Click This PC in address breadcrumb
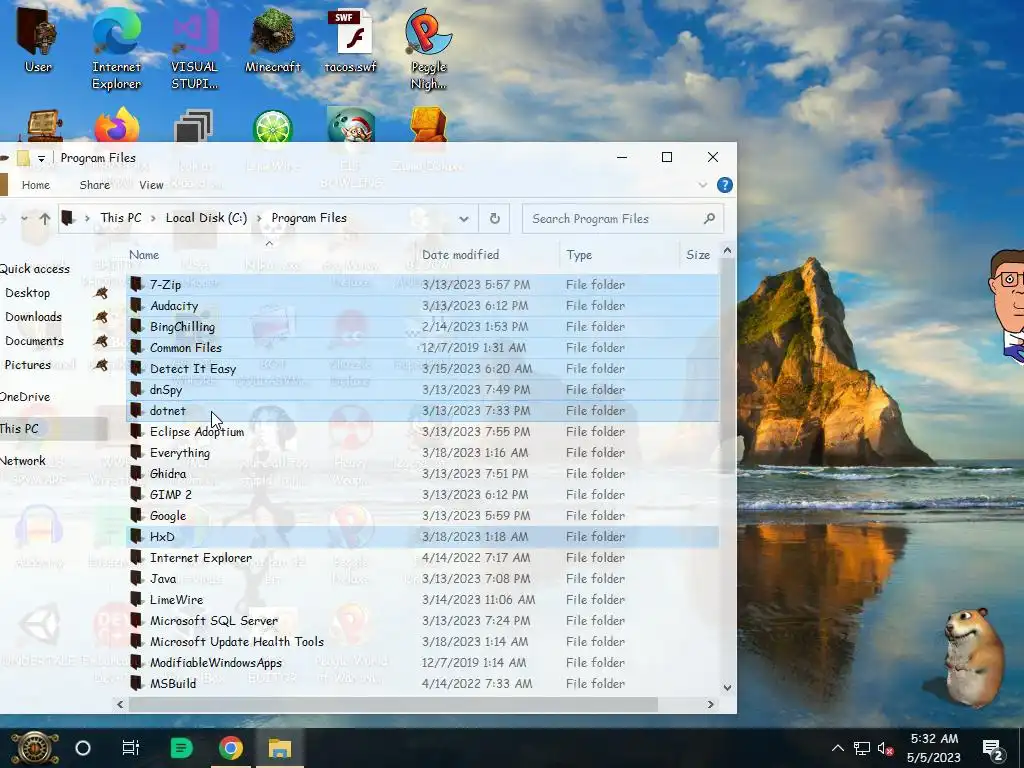 [x=121, y=217]
